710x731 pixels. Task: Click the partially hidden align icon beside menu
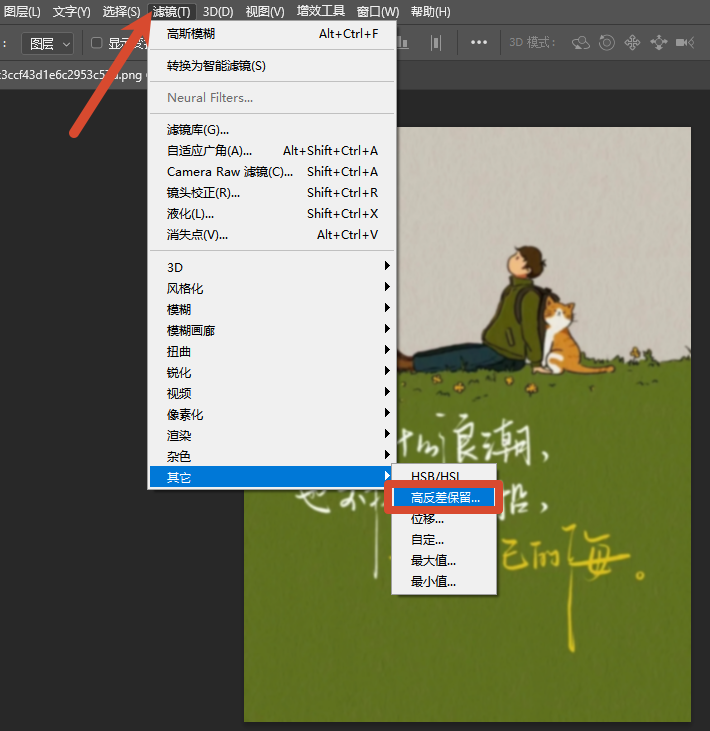pos(403,43)
